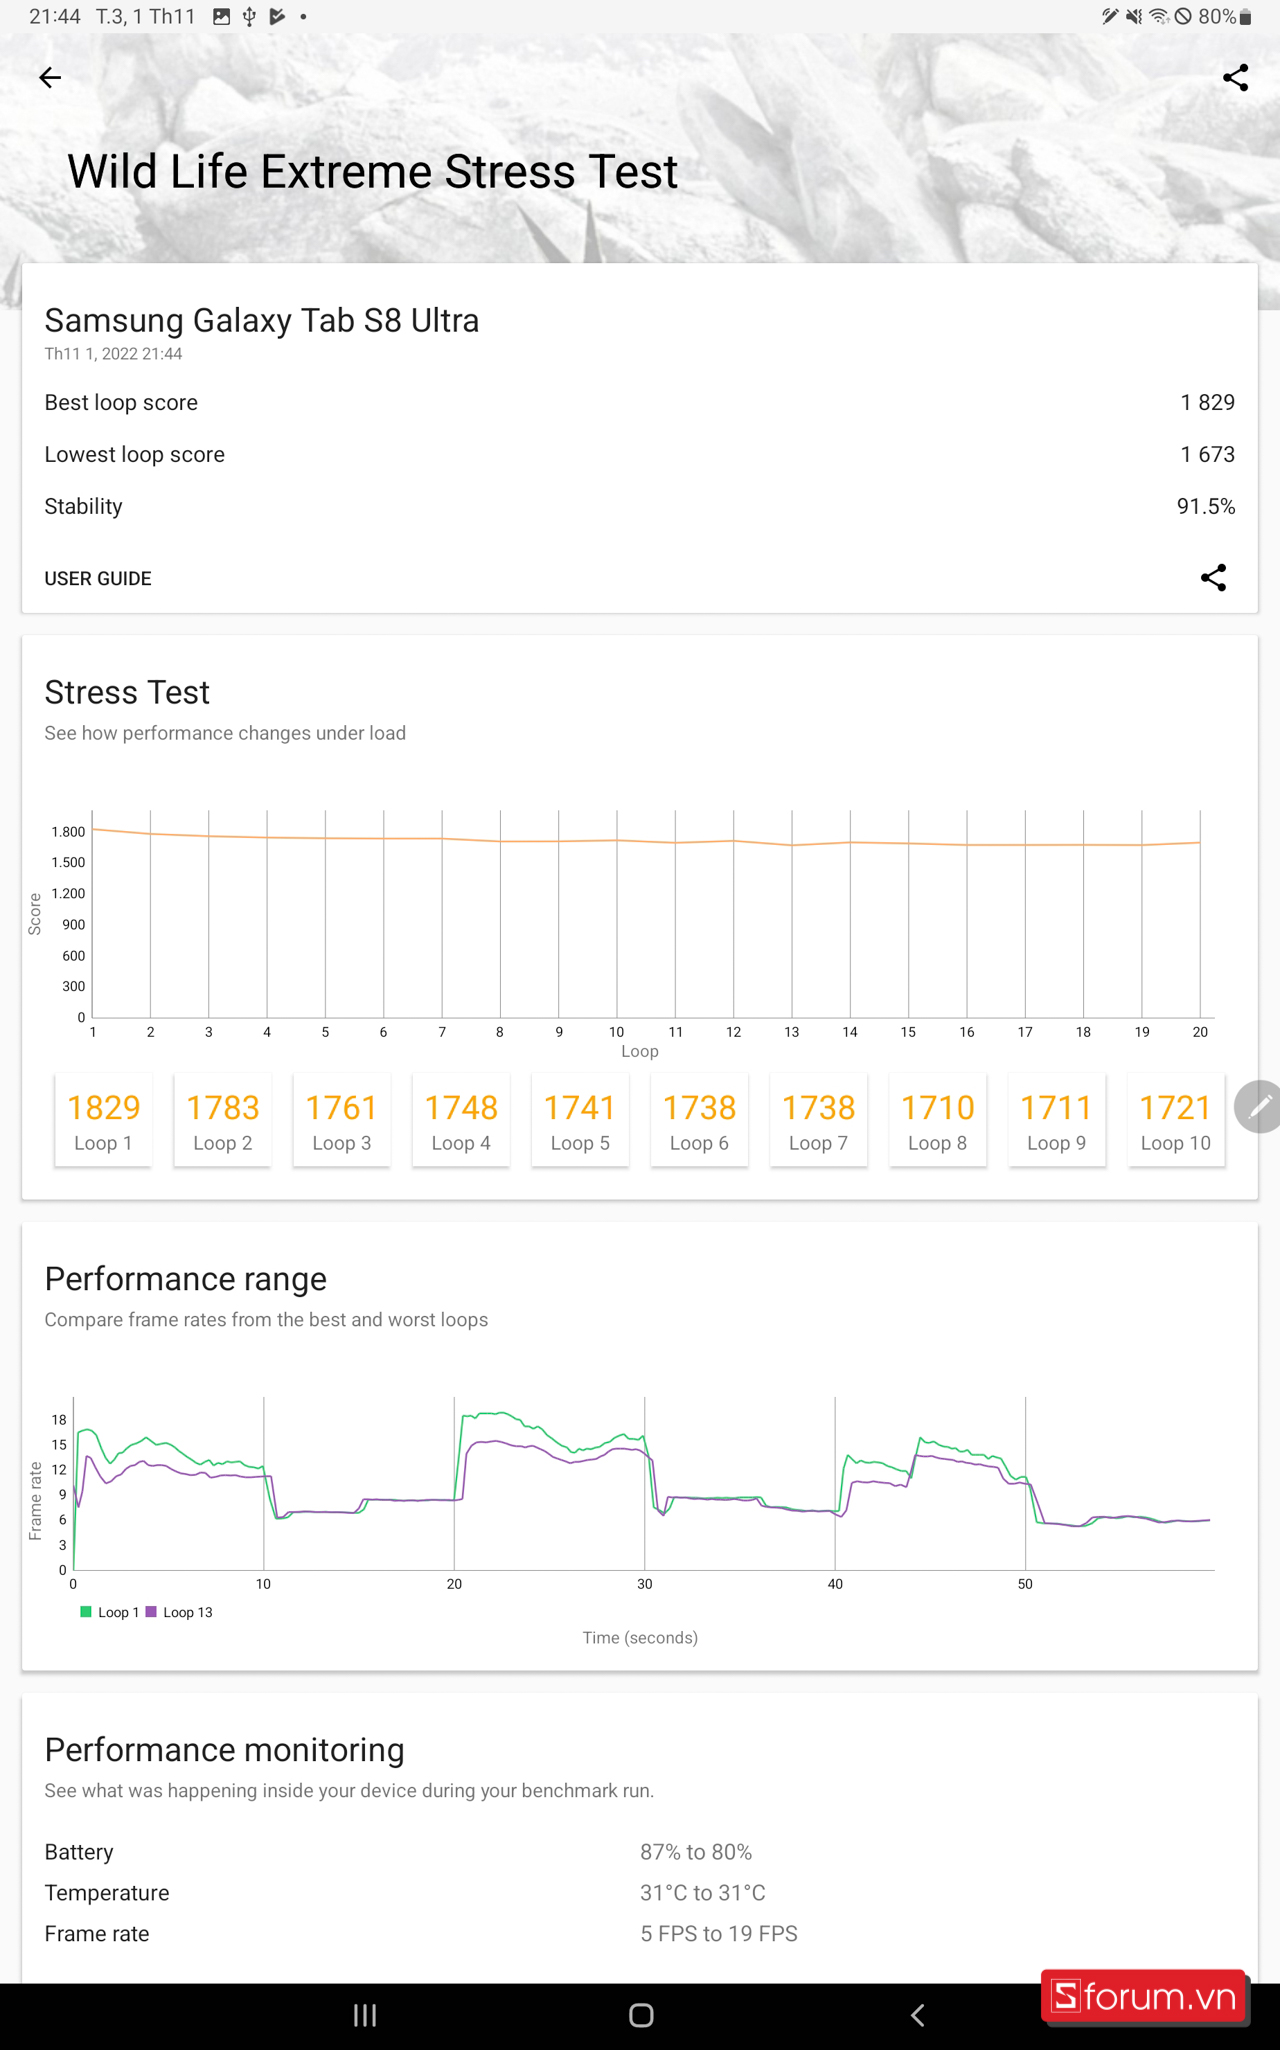
Task: Select the Loop 7 score card
Action: tap(818, 1121)
